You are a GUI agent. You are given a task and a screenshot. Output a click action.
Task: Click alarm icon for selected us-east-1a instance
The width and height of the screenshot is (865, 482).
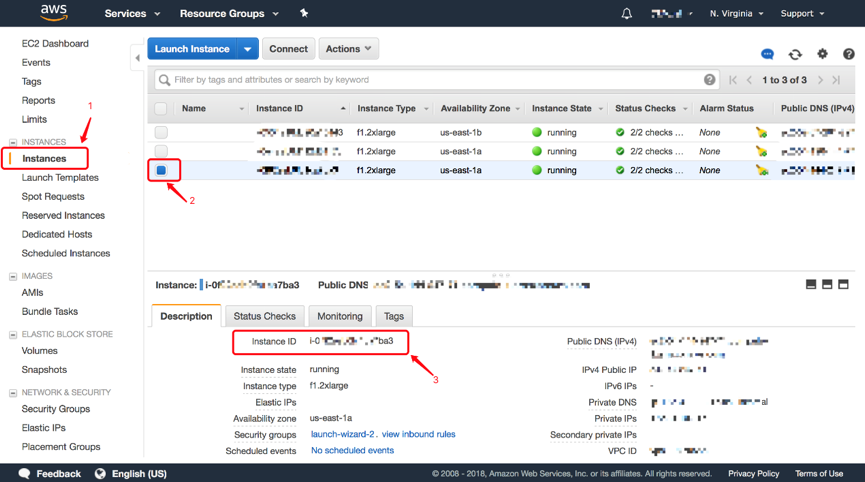tap(762, 170)
